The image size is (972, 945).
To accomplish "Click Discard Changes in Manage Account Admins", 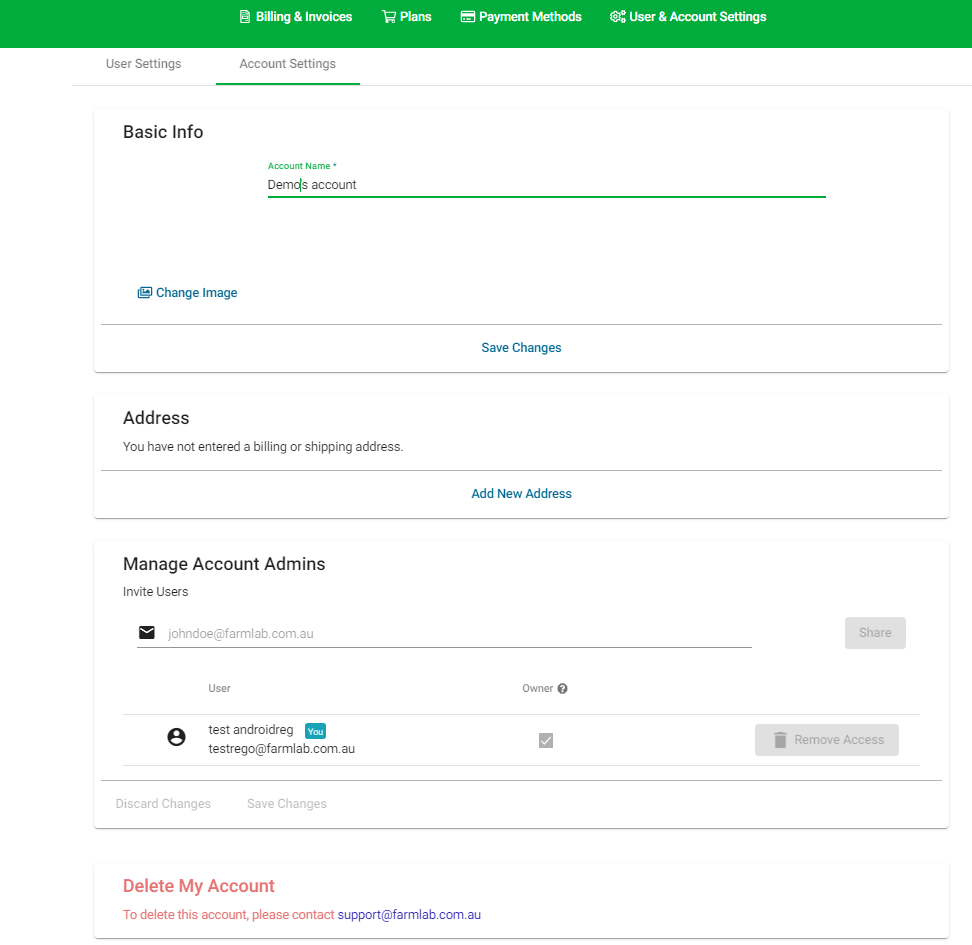I will point(163,804).
